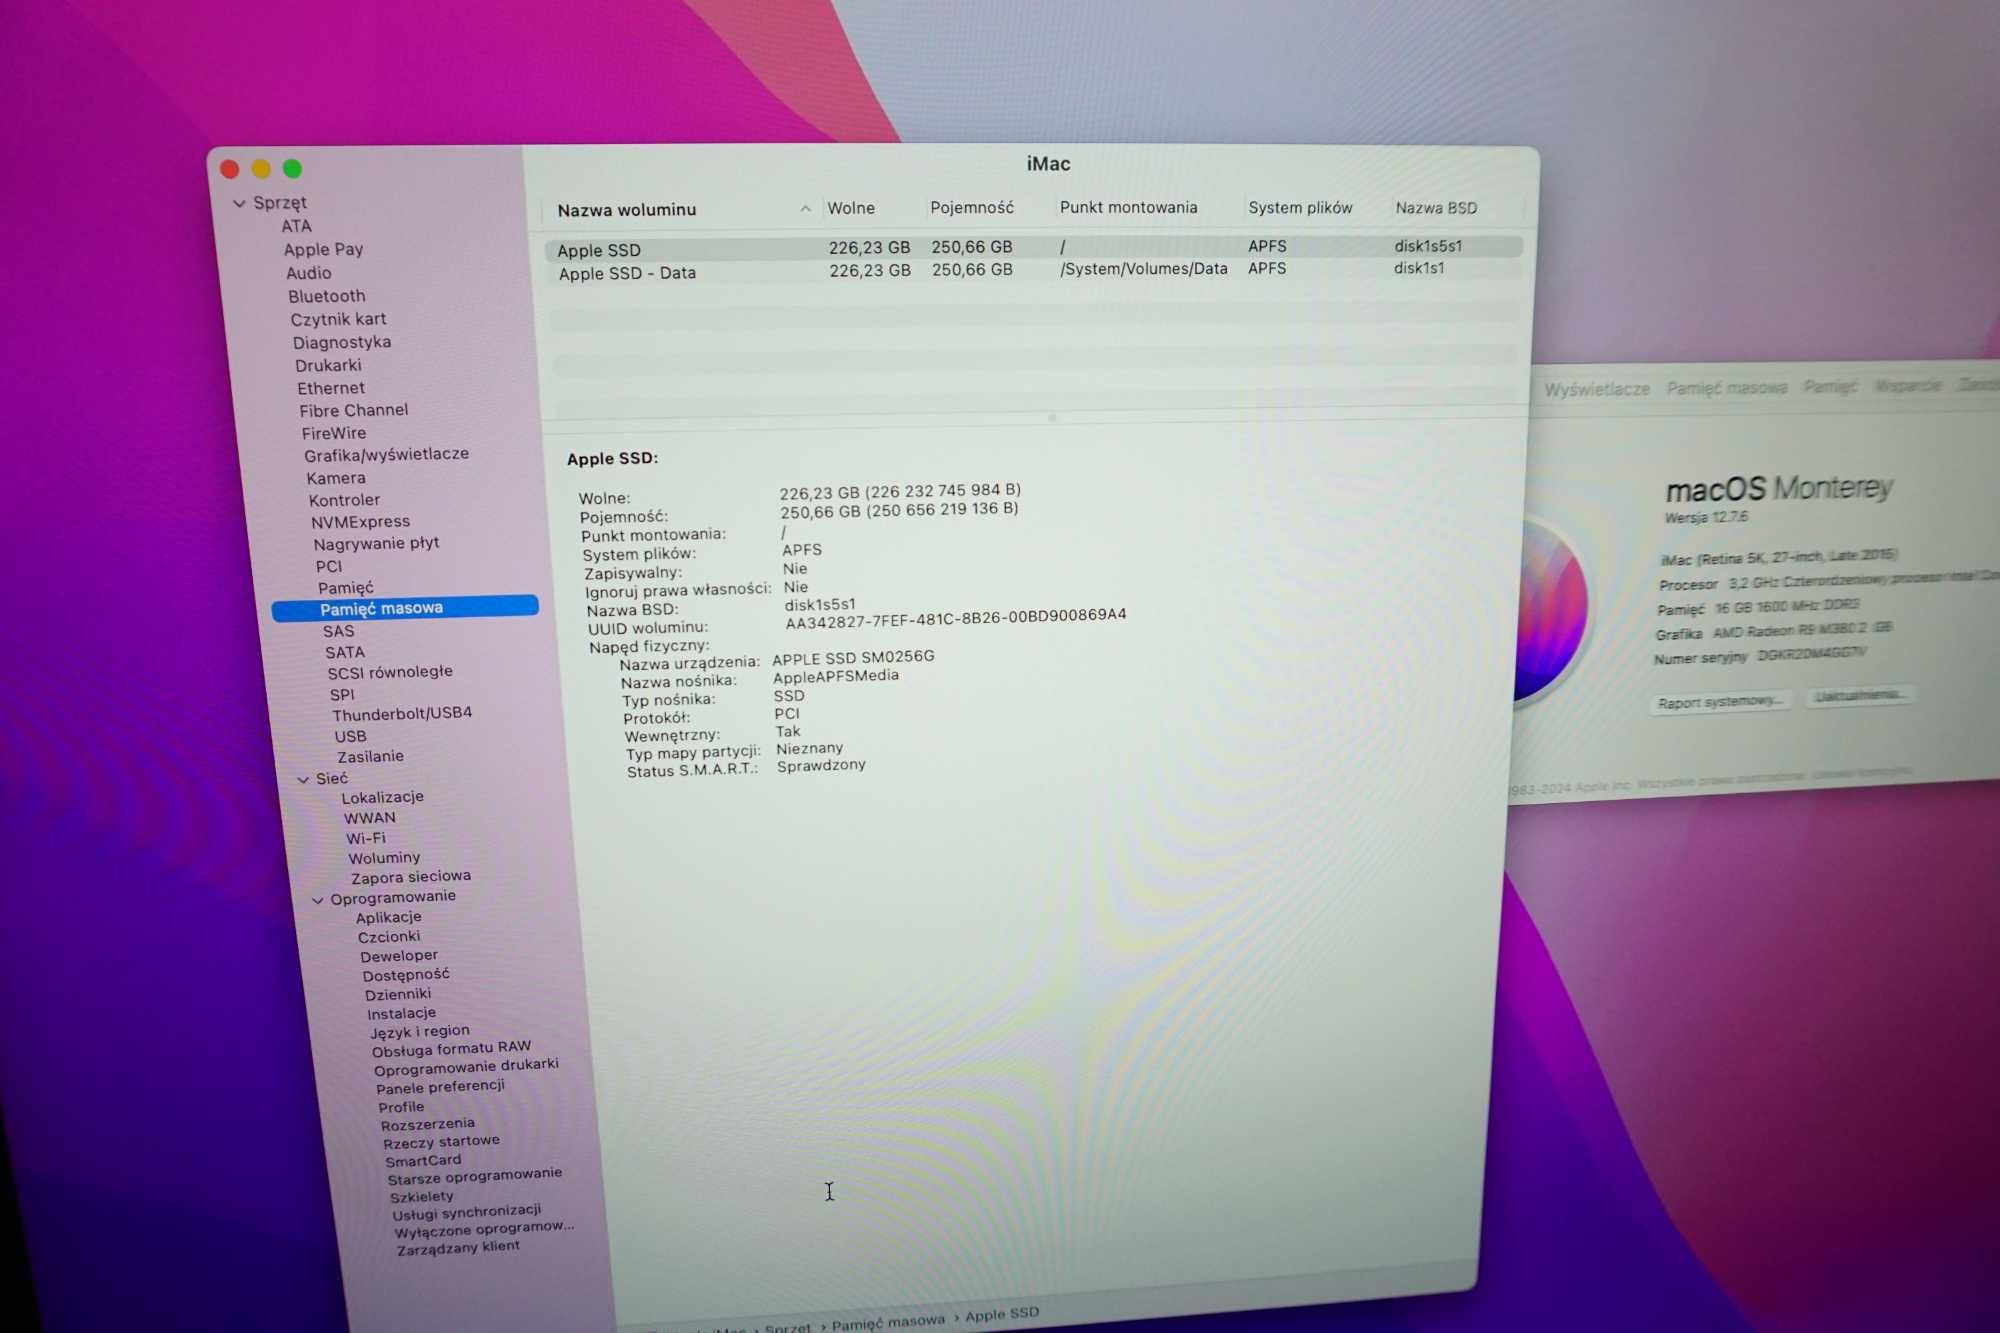Viewport: 2000px width, 1333px height.
Task: Open SCSI równoległe entry
Action: click(390, 672)
